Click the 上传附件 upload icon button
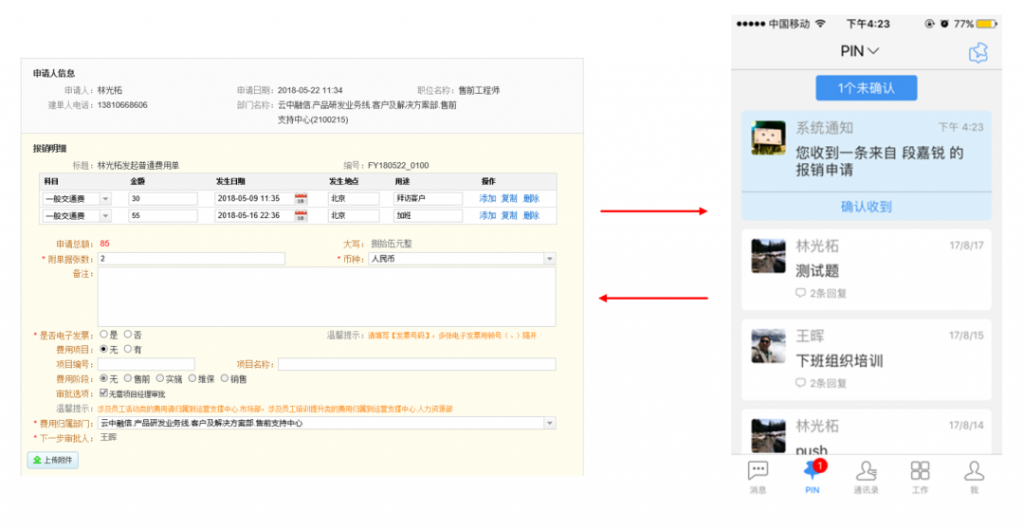1024x528 pixels. [x=53, y=460]
